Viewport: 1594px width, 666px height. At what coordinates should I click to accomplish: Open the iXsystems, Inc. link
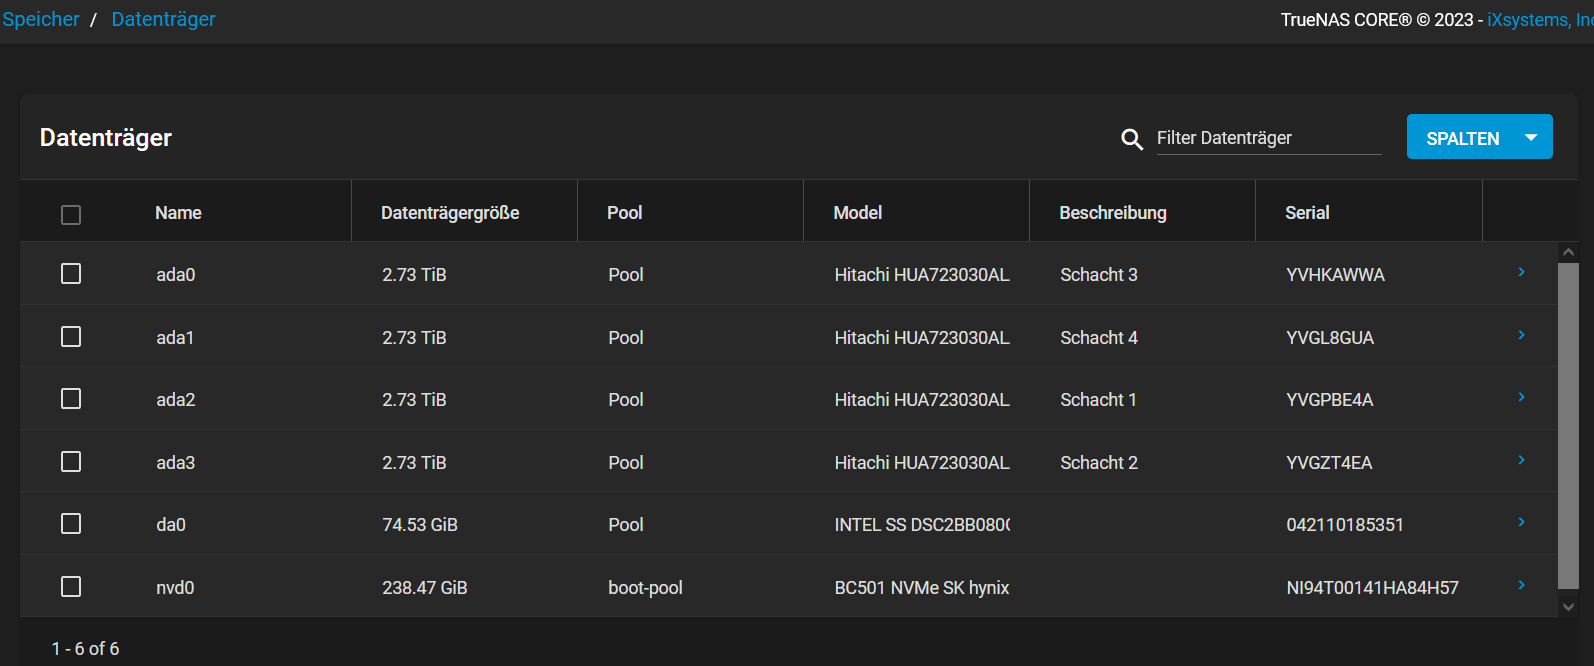(x=1538, y=20)
